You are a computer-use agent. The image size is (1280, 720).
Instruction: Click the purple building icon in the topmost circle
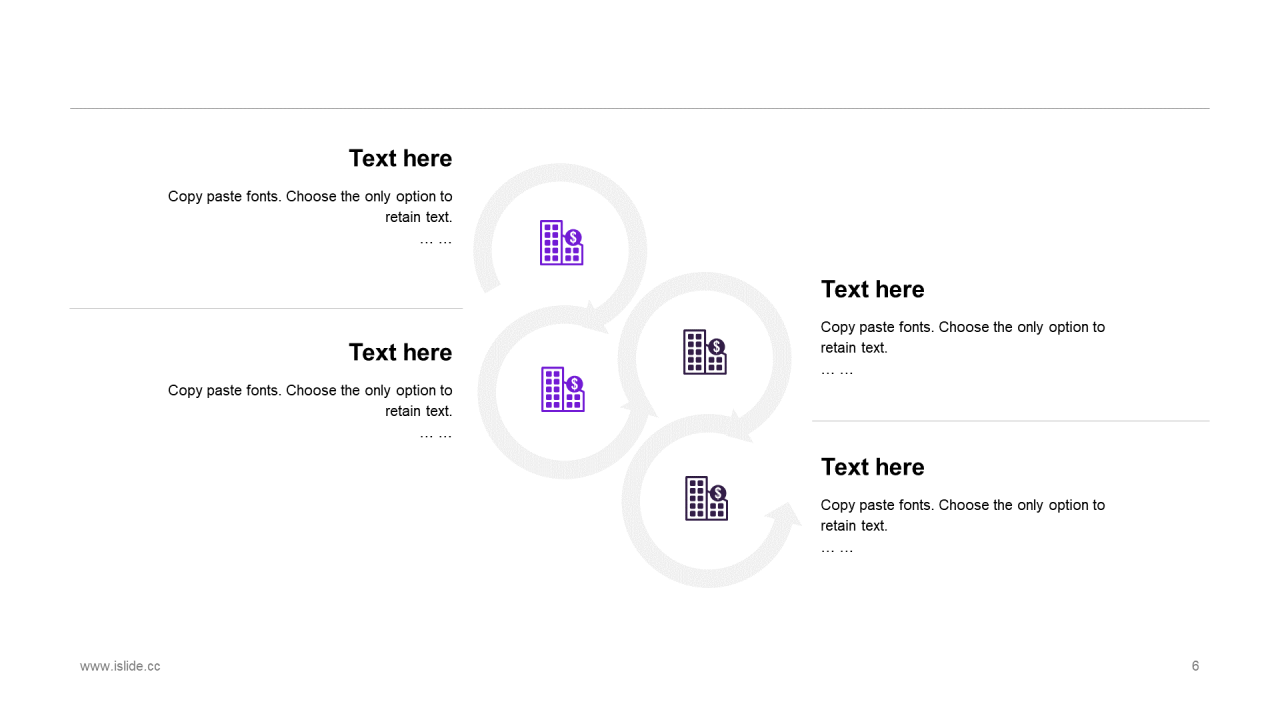pyautogui.click(x=561, y=243)
